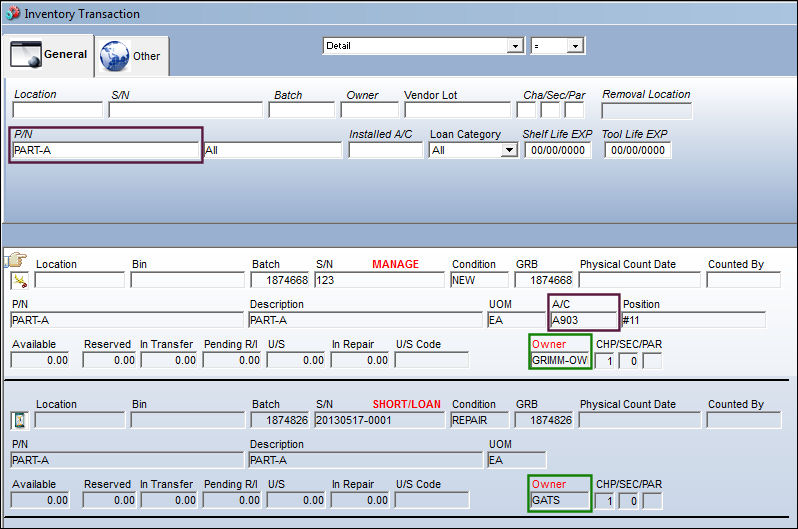Click the U/S Code field of first record
The height and width of the screenshot is (529, 798).
click(432, 360)
